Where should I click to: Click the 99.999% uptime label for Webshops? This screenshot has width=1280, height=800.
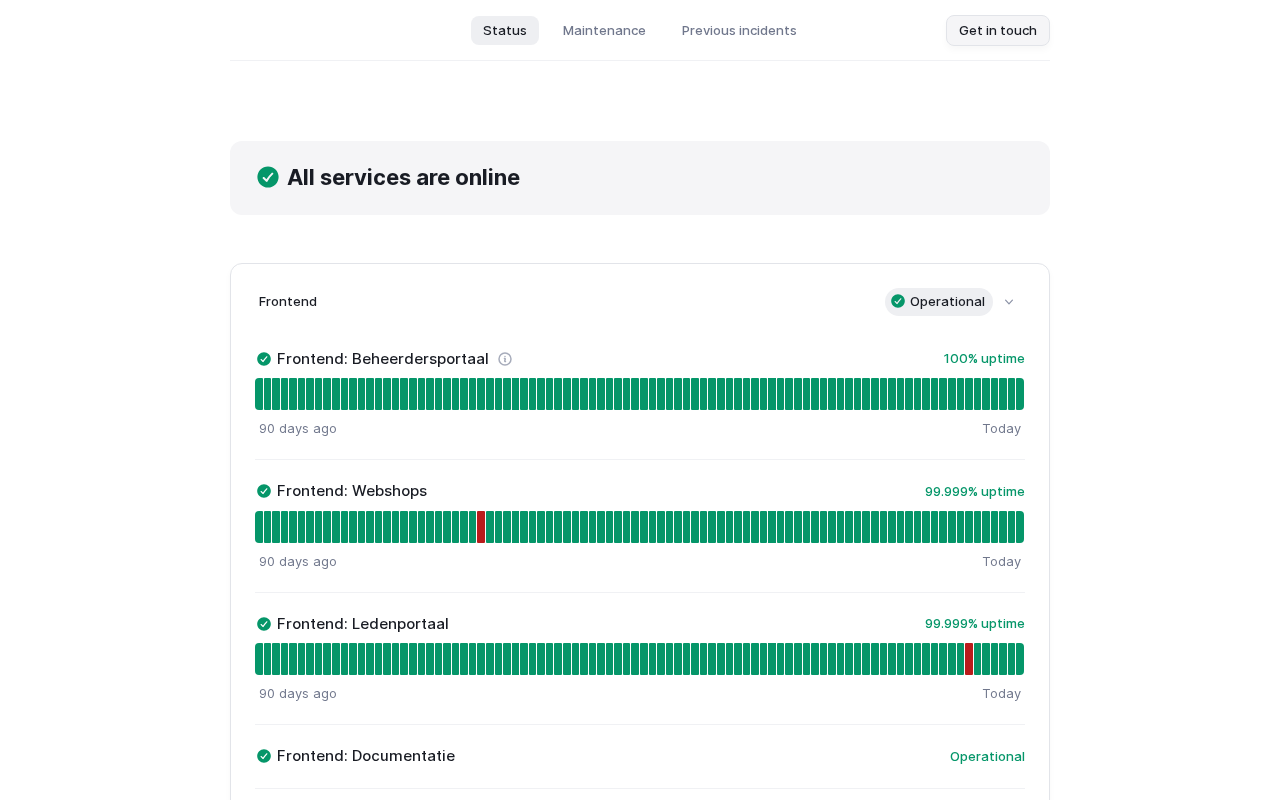pyautogui.click(x=974, y=491)
